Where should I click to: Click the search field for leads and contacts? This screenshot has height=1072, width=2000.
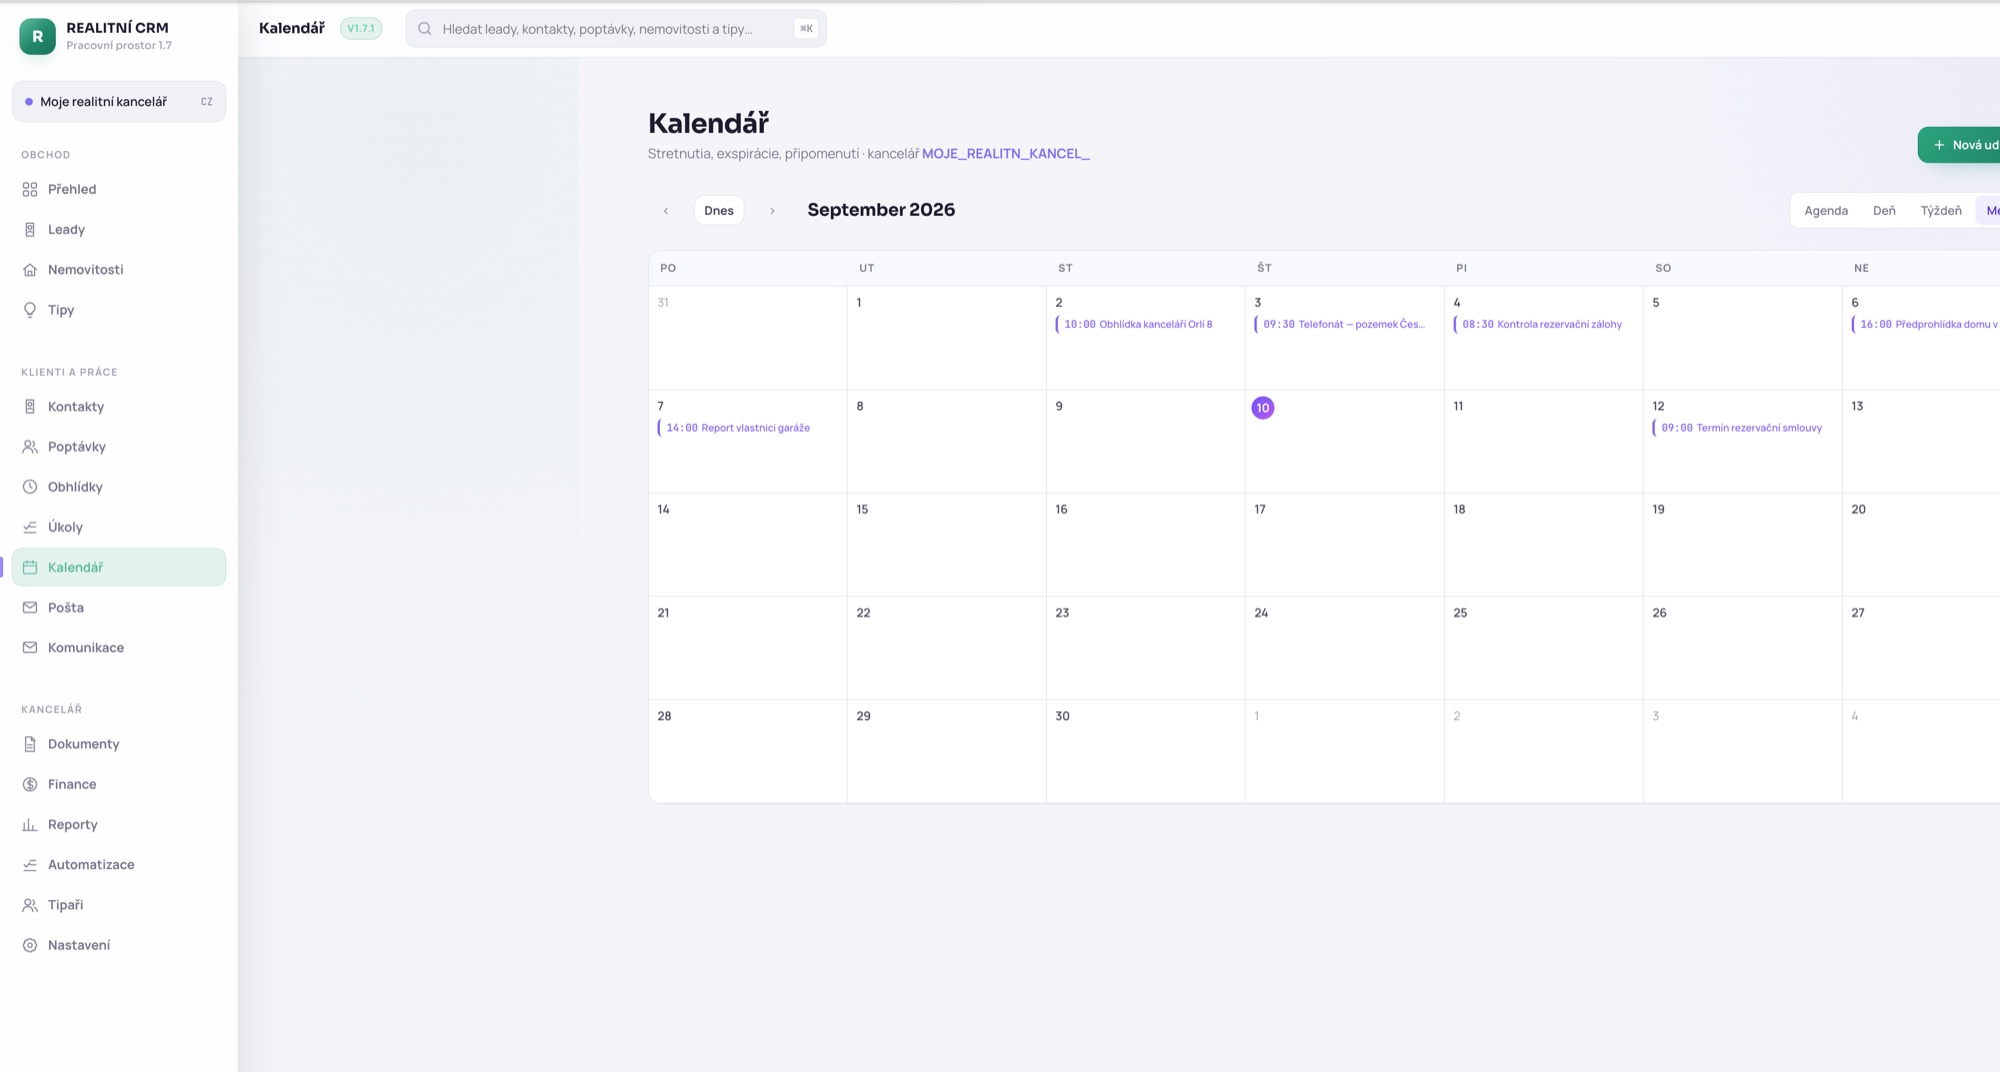pyautogui.click(x=616, y=29)
